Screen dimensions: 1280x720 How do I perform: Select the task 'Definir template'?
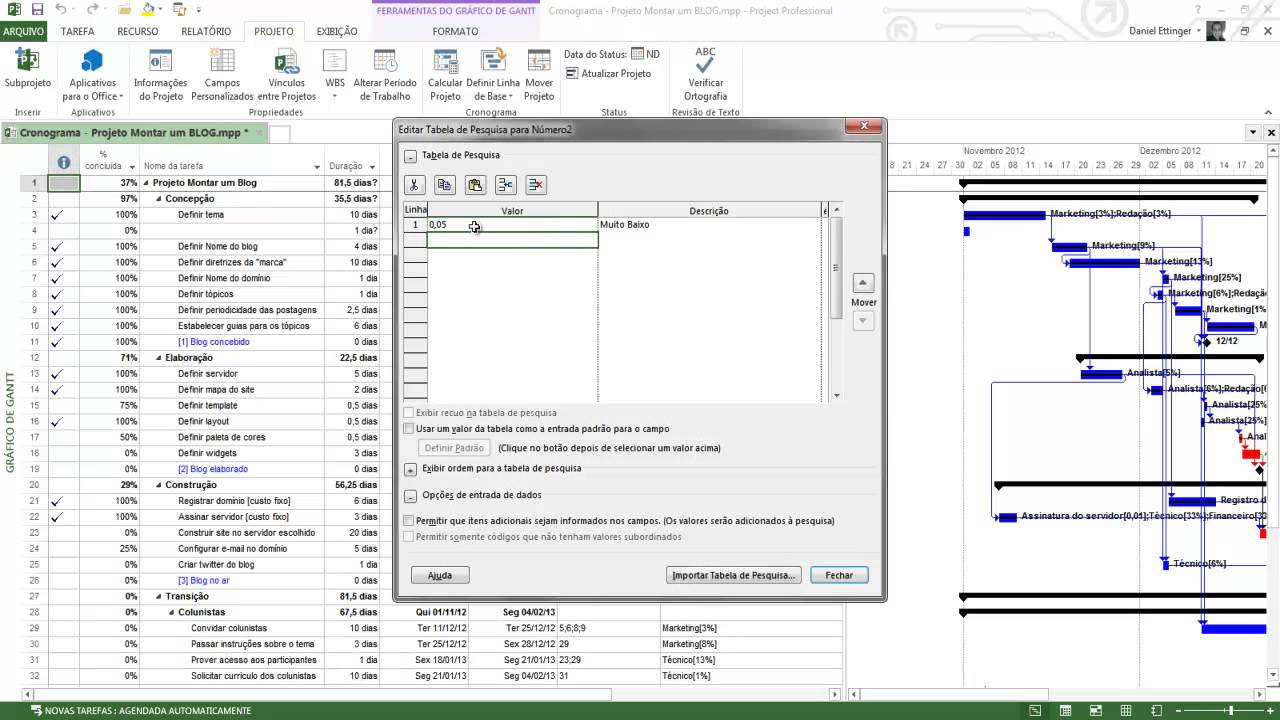point(208,405)
